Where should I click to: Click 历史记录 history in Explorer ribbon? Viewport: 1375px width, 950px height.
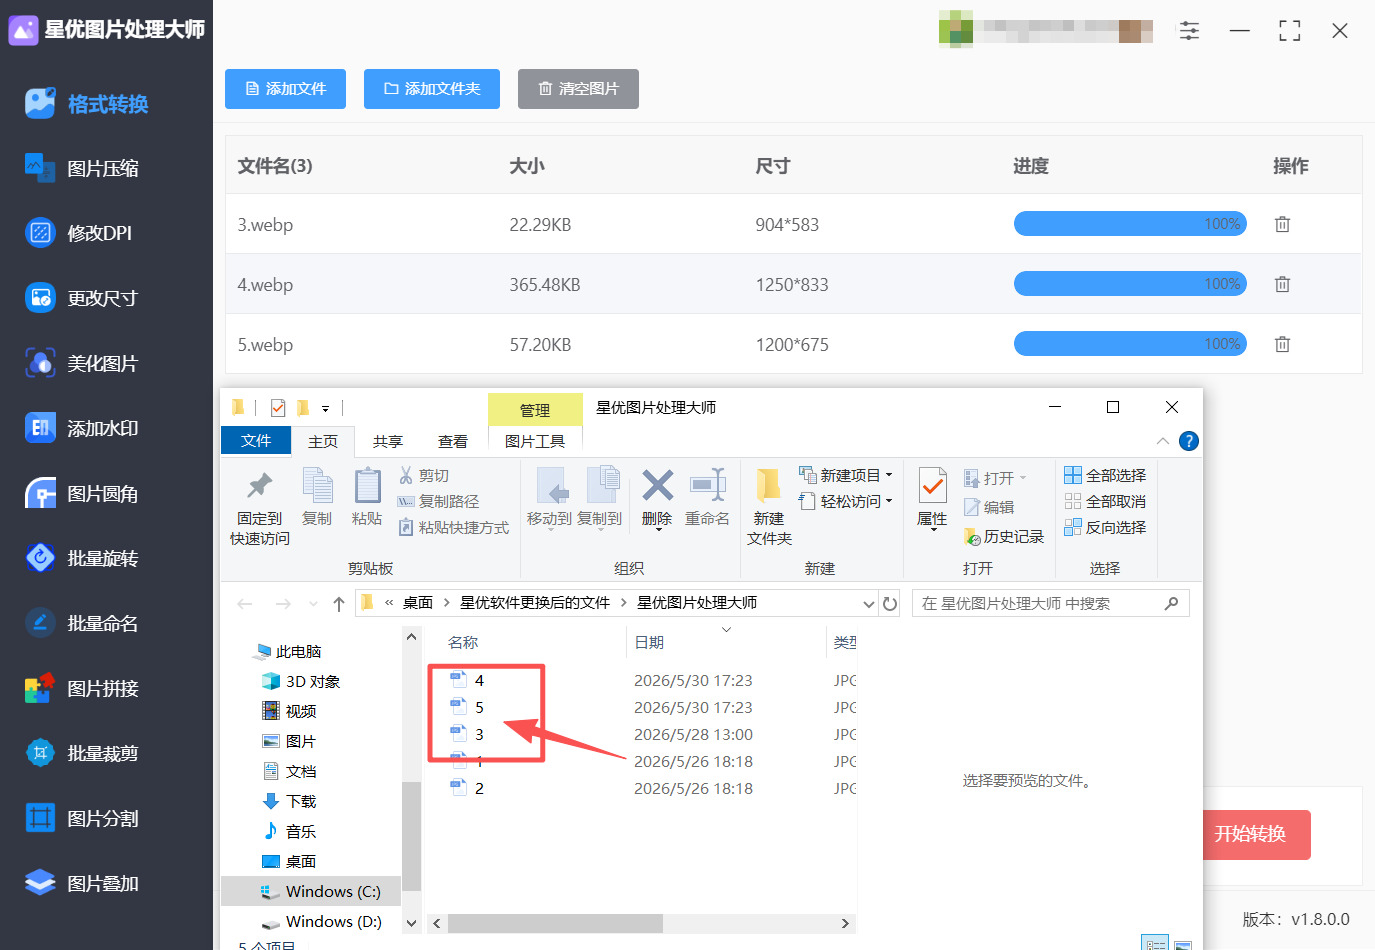click(1004, 537)
